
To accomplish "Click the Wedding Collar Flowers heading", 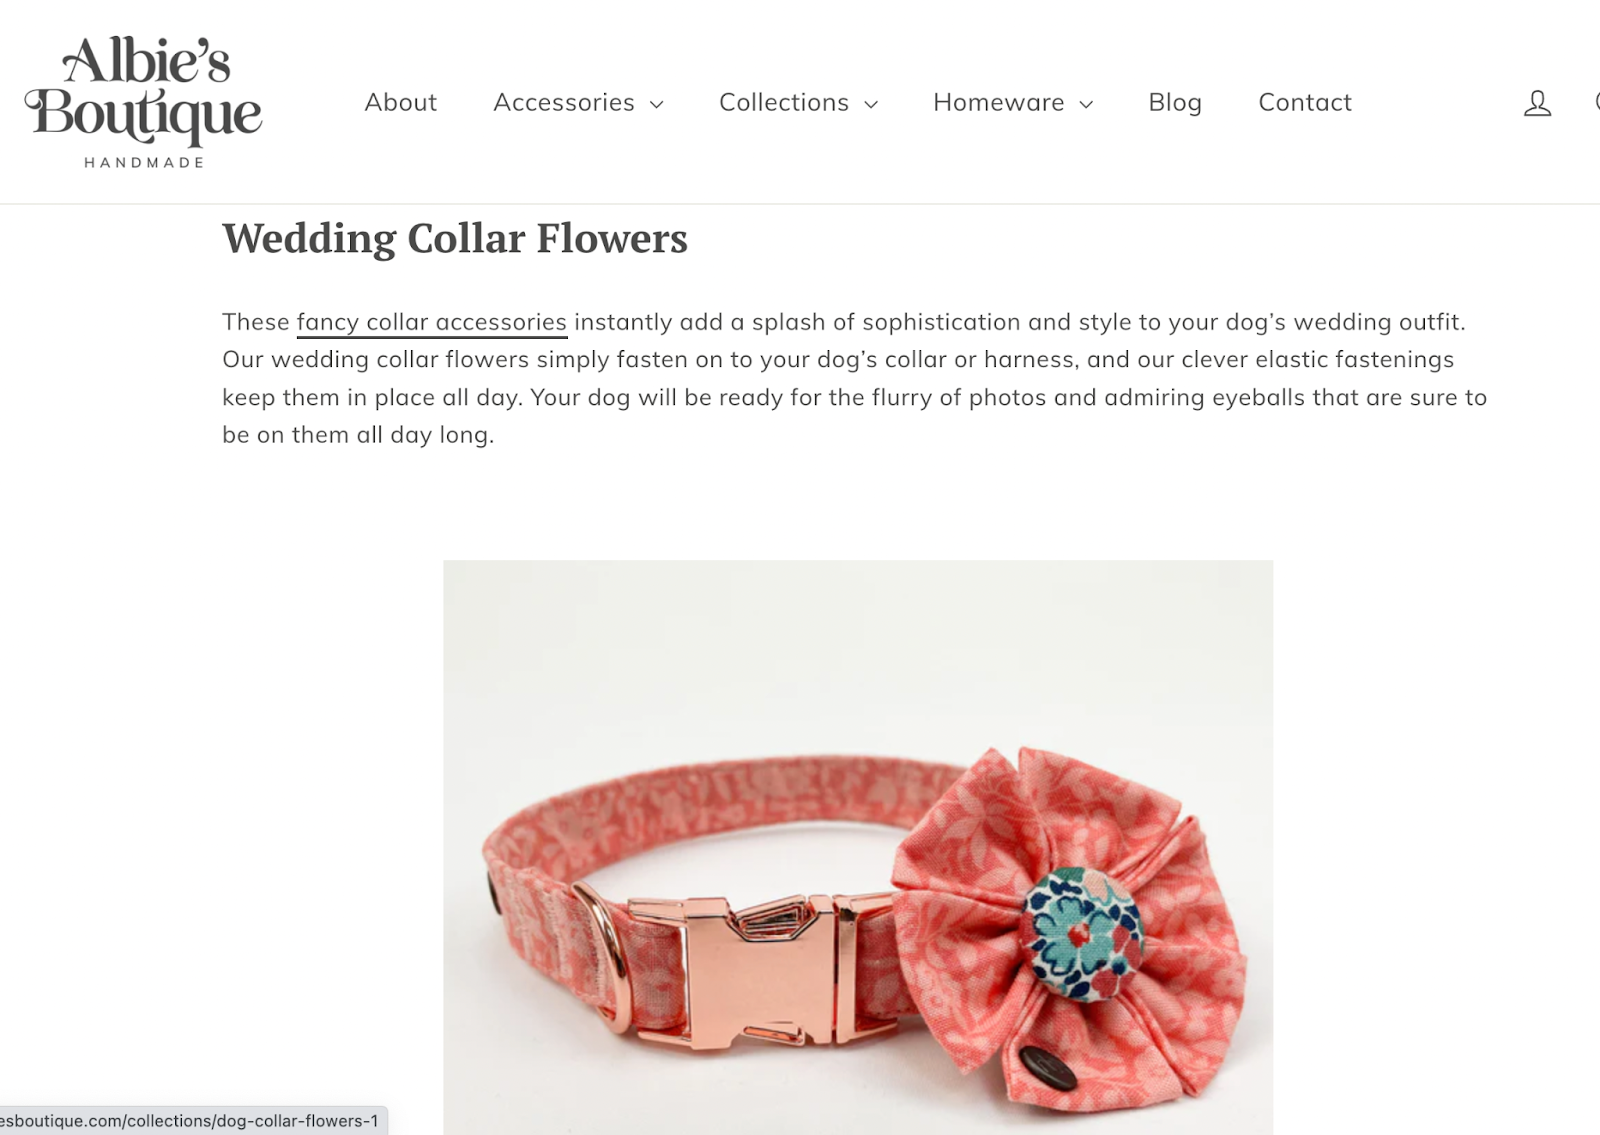I will [455, 238].
